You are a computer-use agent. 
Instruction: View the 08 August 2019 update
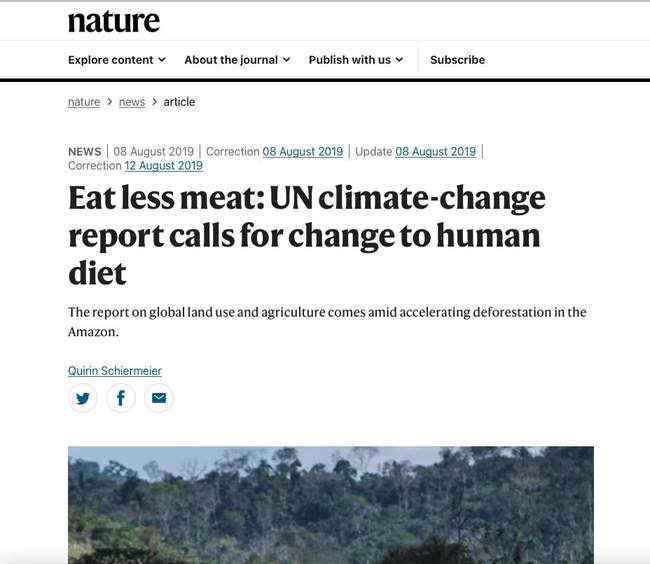[435, 152]
